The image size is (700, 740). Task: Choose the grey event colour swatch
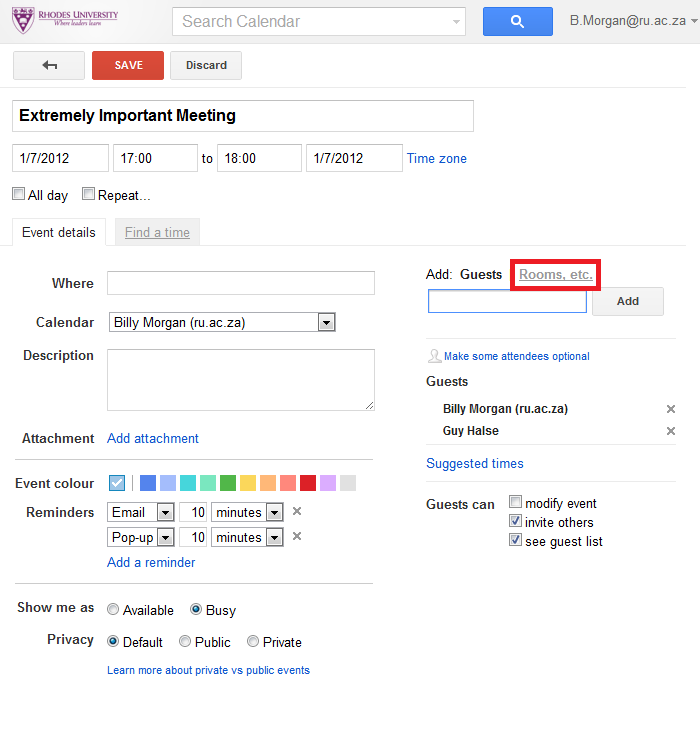348,483
